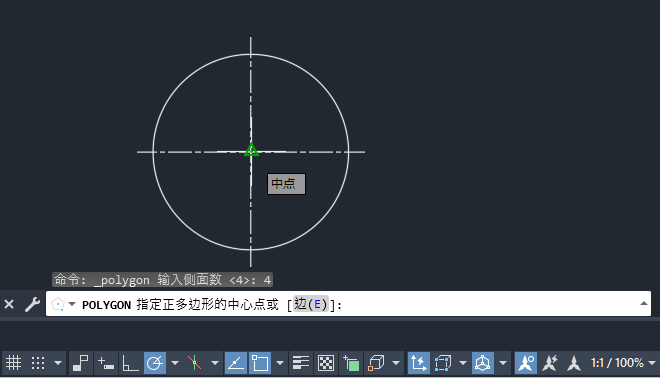The width and height of the screenshot is (660, 378).
Task: Toggle selection filtering icon
Action: coord(443,362)
